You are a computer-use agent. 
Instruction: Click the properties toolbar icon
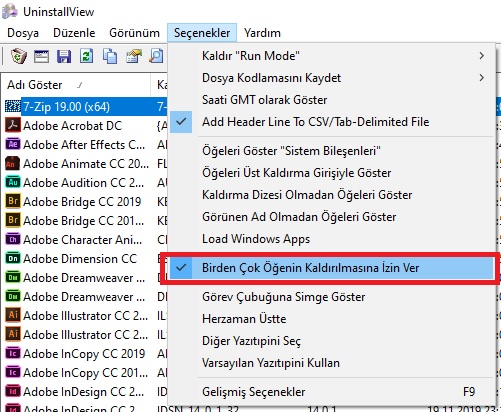coord(134,56)
